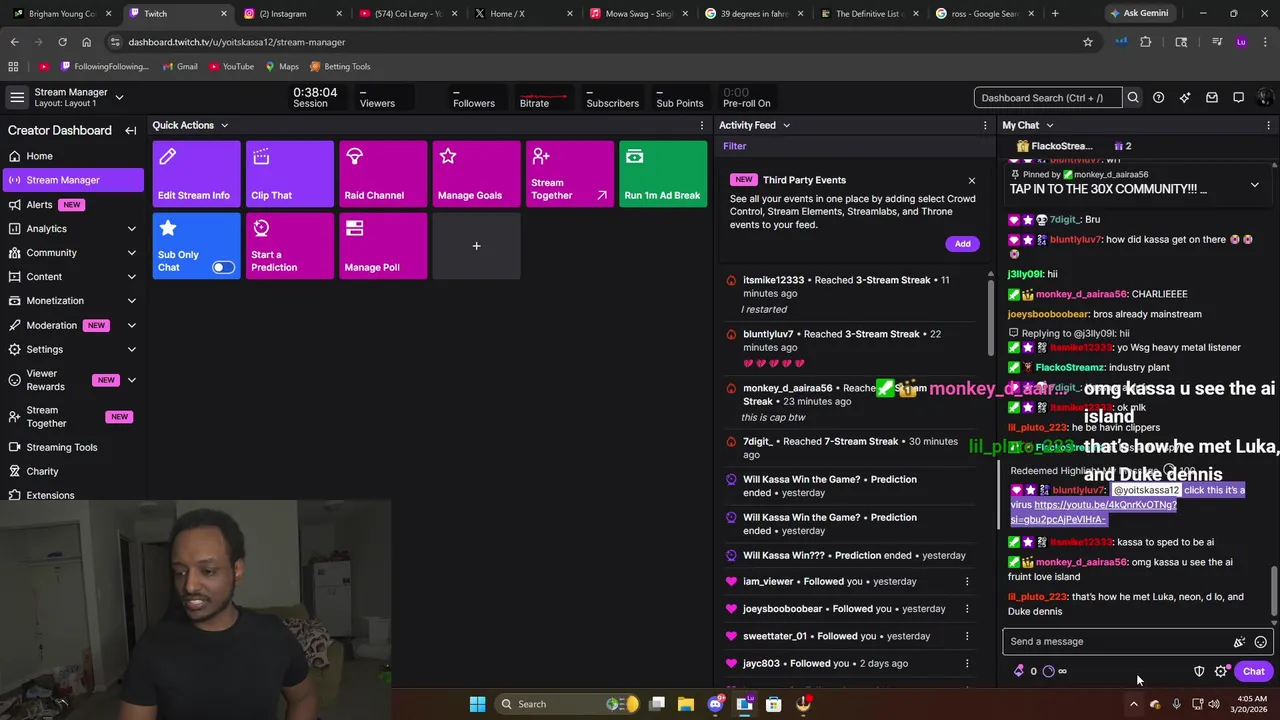Open options for jayc803 follow event

pos(966,663)
